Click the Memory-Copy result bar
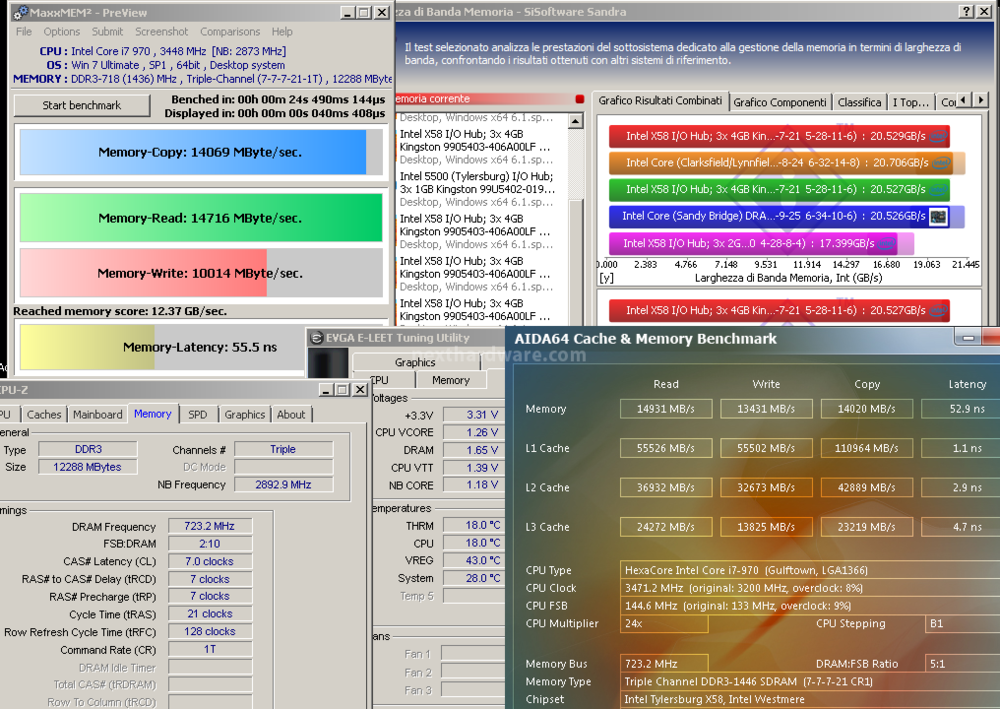 pyautogui.click(x=201, y=152)
